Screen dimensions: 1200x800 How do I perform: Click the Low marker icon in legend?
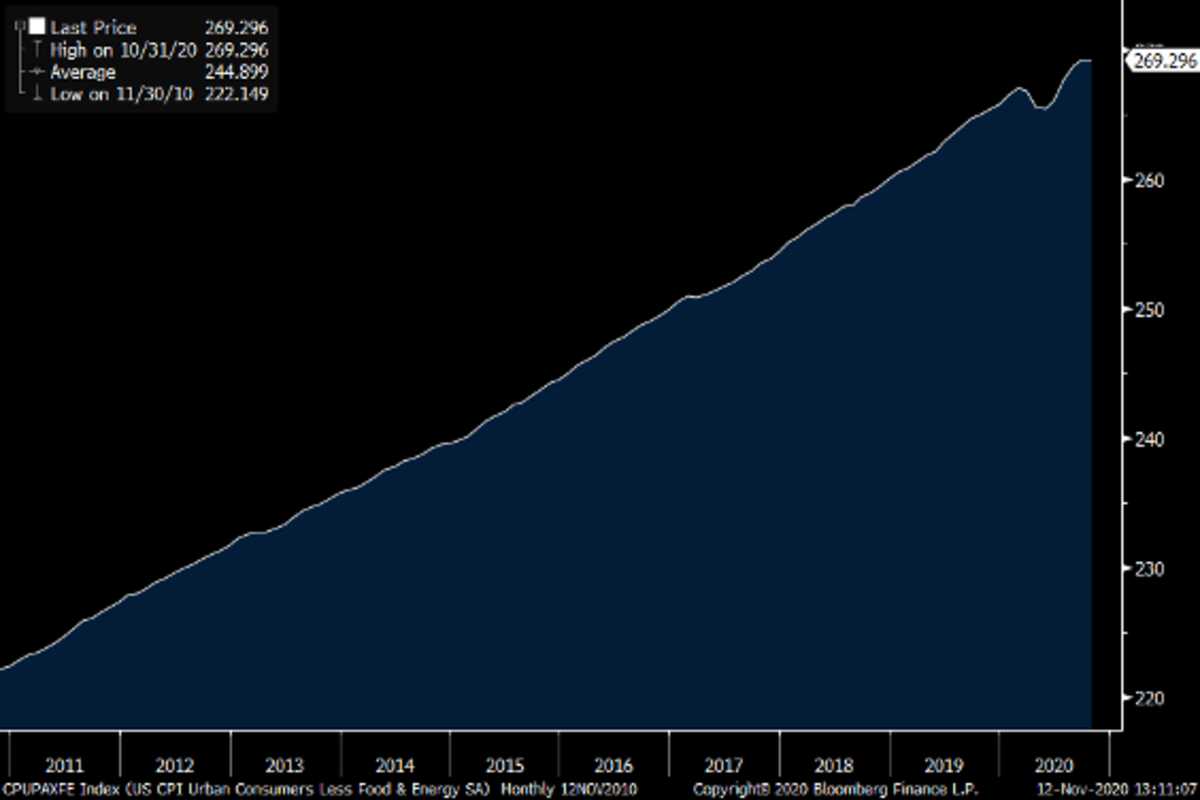37,93
